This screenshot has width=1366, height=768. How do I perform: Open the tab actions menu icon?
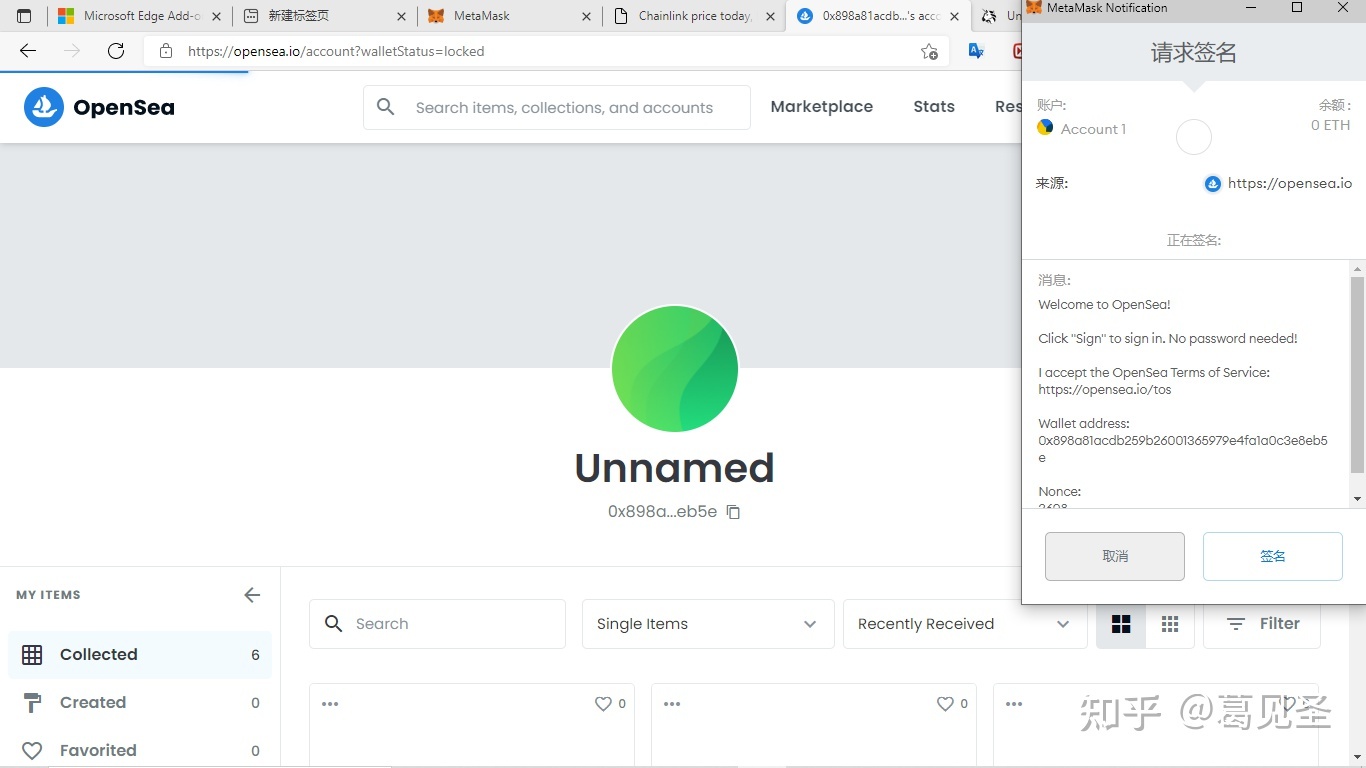click(x=24, y=16)
